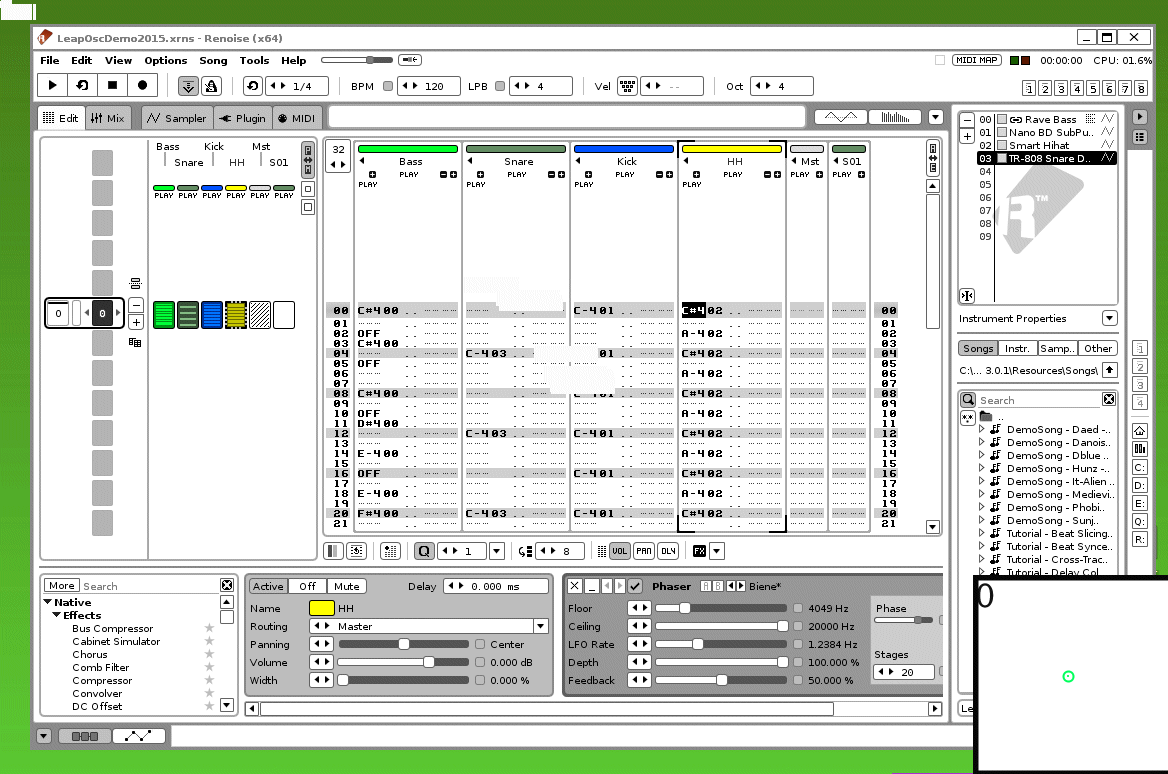Screen dimensions: 1168x774
Task: Switch to the Sampler tab
Action: point(177,117)
